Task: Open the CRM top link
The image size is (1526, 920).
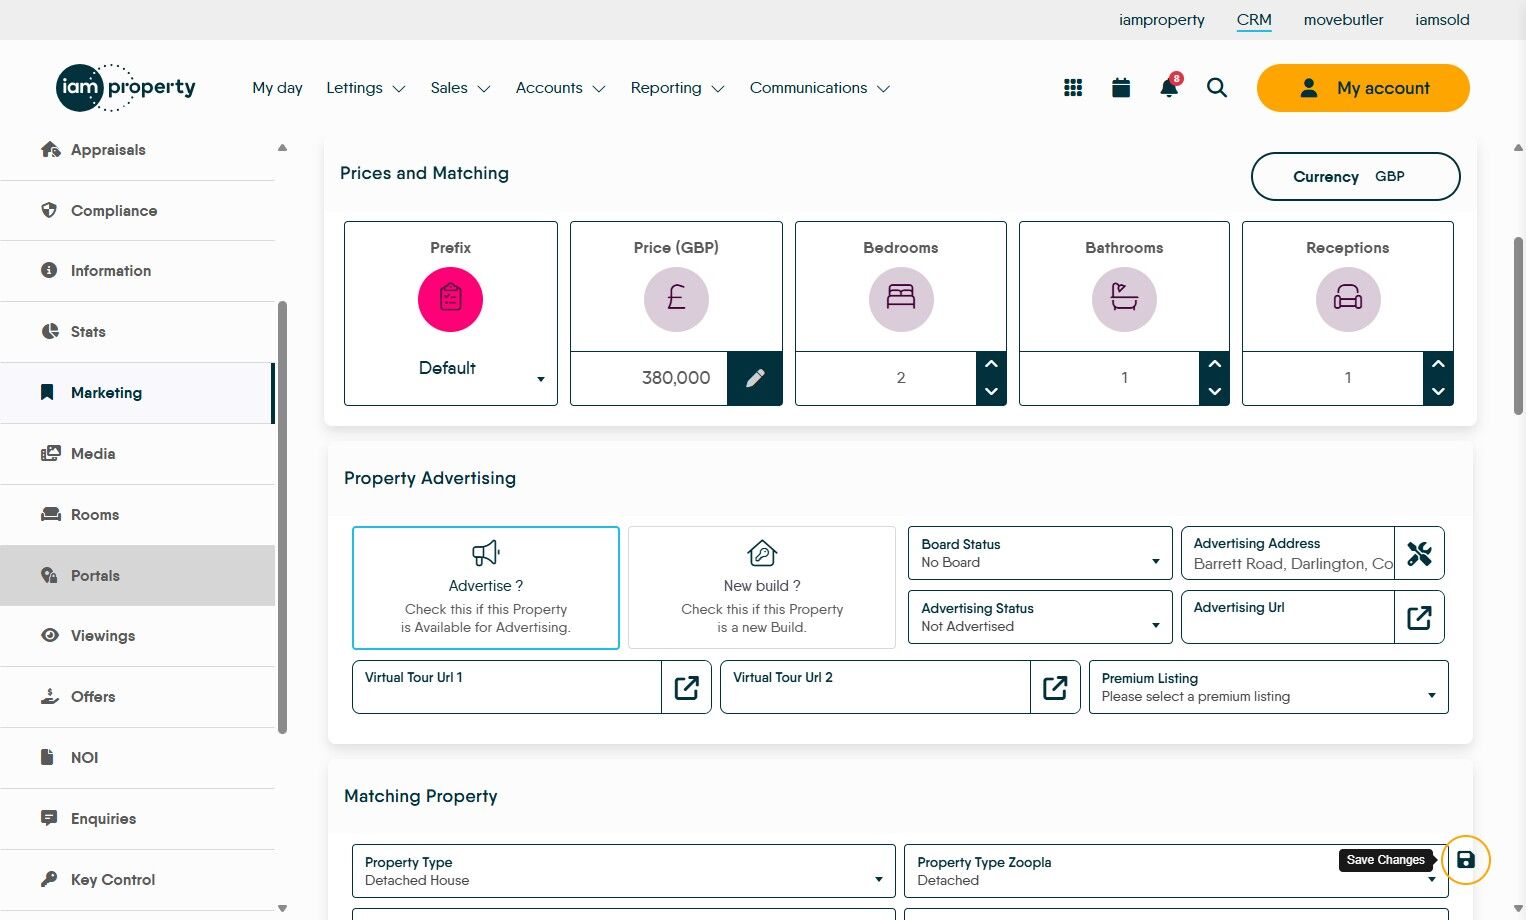Action: click(x=1254, y=20)
